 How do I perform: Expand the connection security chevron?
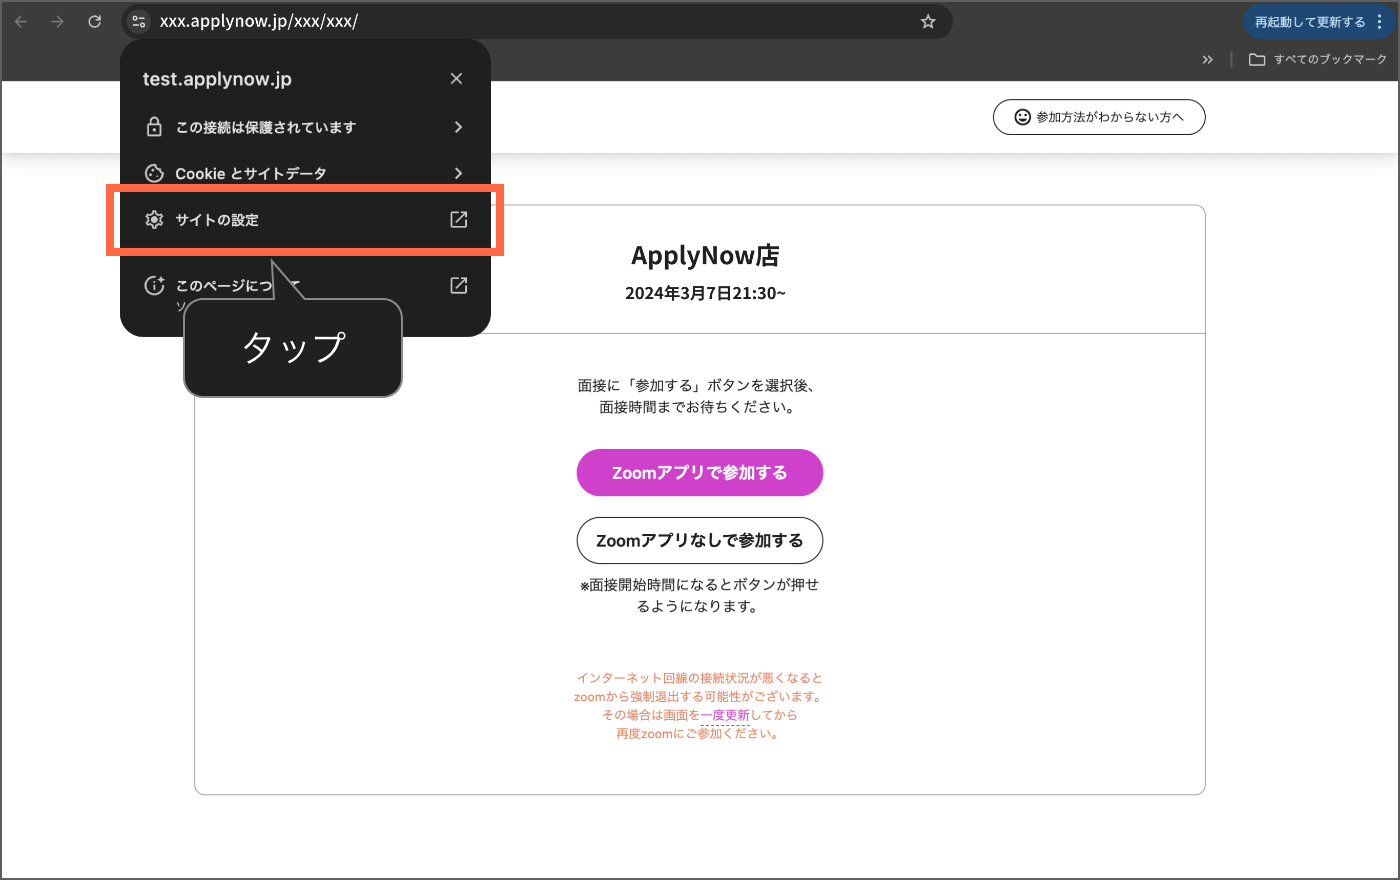click(458, 127)
